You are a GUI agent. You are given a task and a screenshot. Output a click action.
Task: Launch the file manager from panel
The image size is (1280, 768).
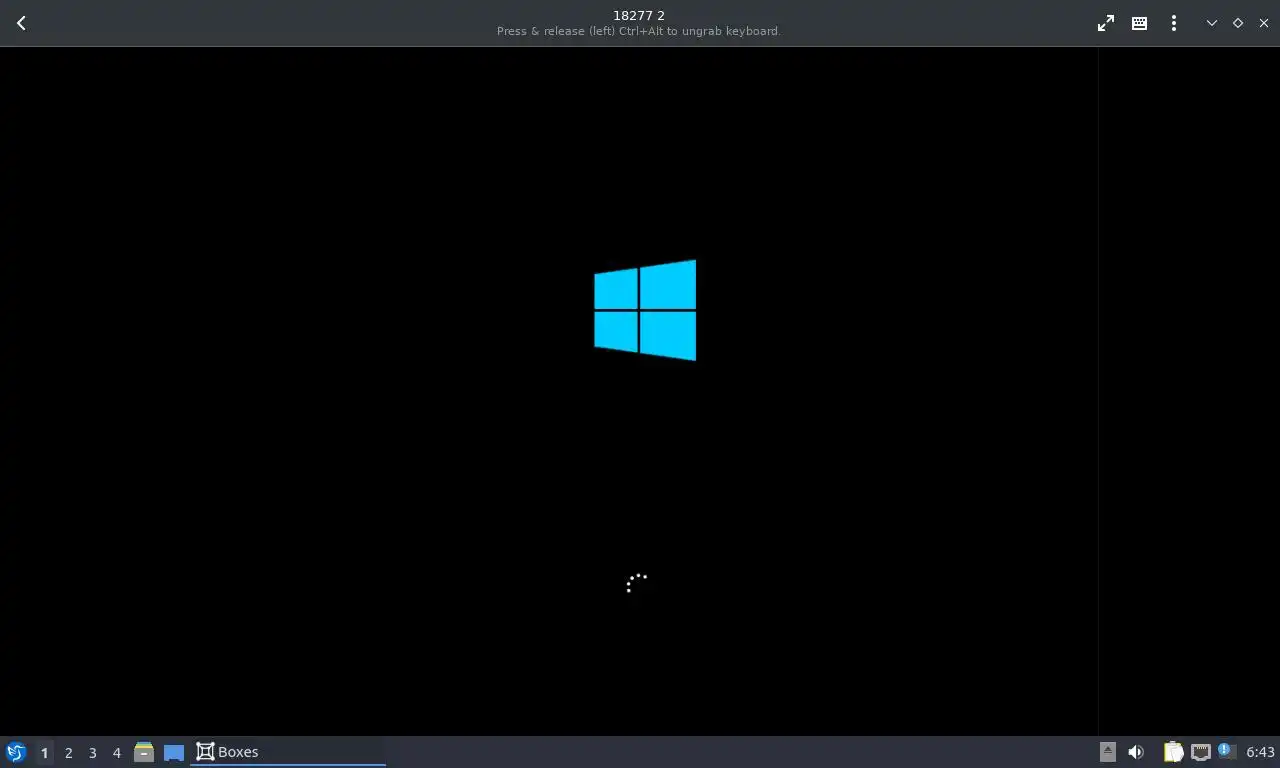(x=144, y=752)
